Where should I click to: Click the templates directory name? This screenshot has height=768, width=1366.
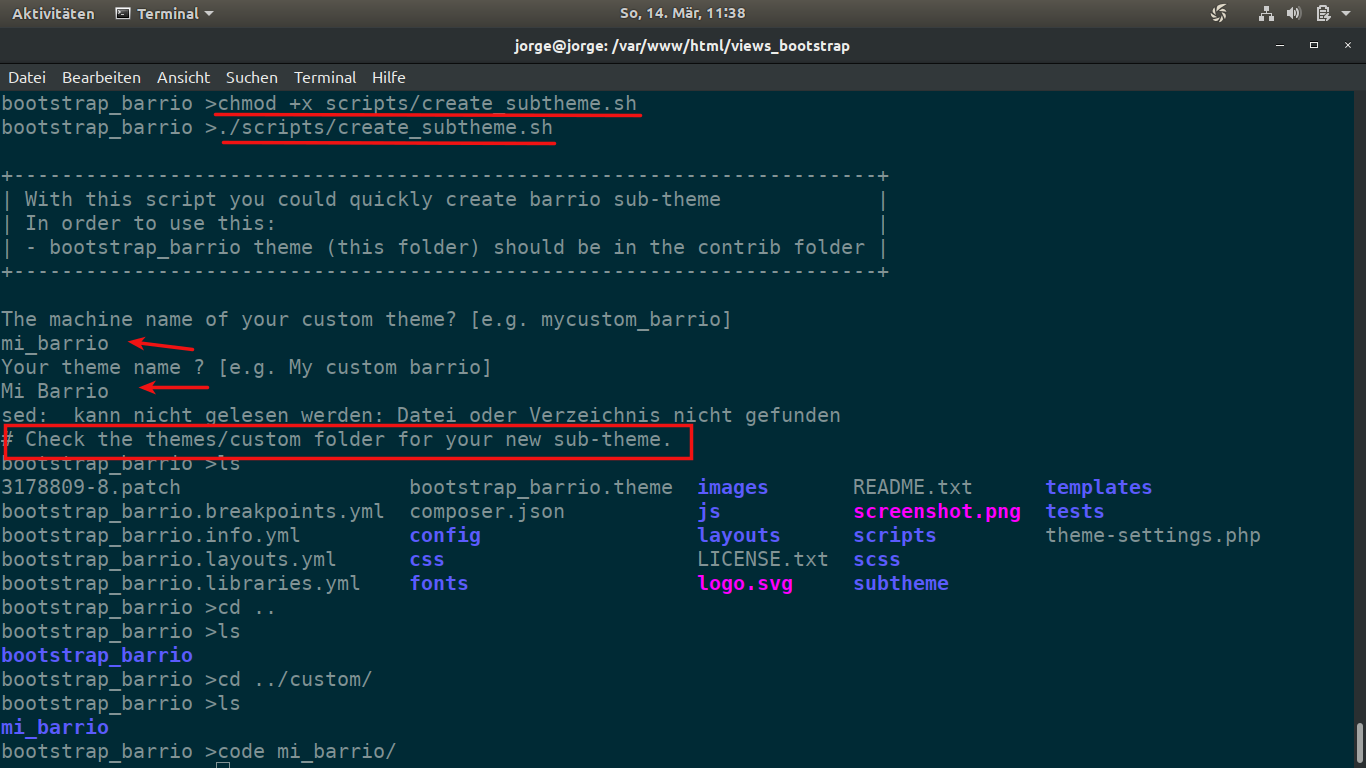[1099, 487]
